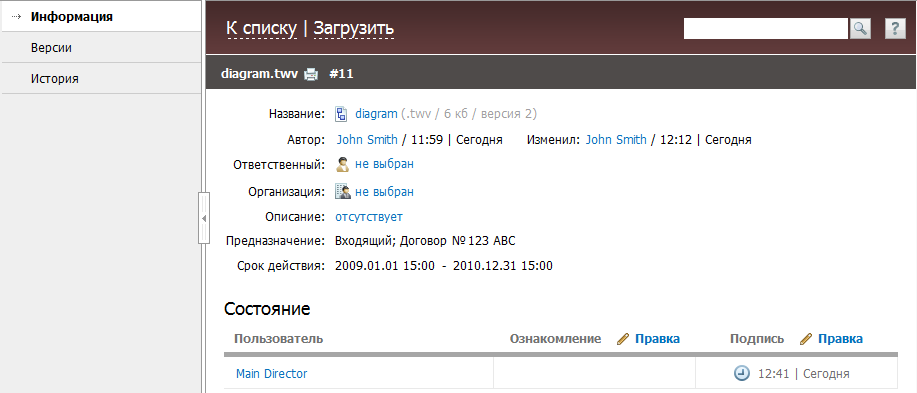
Task: Click Входящий; Договор № 123 ABC text
Action: (x=425, y=241)
